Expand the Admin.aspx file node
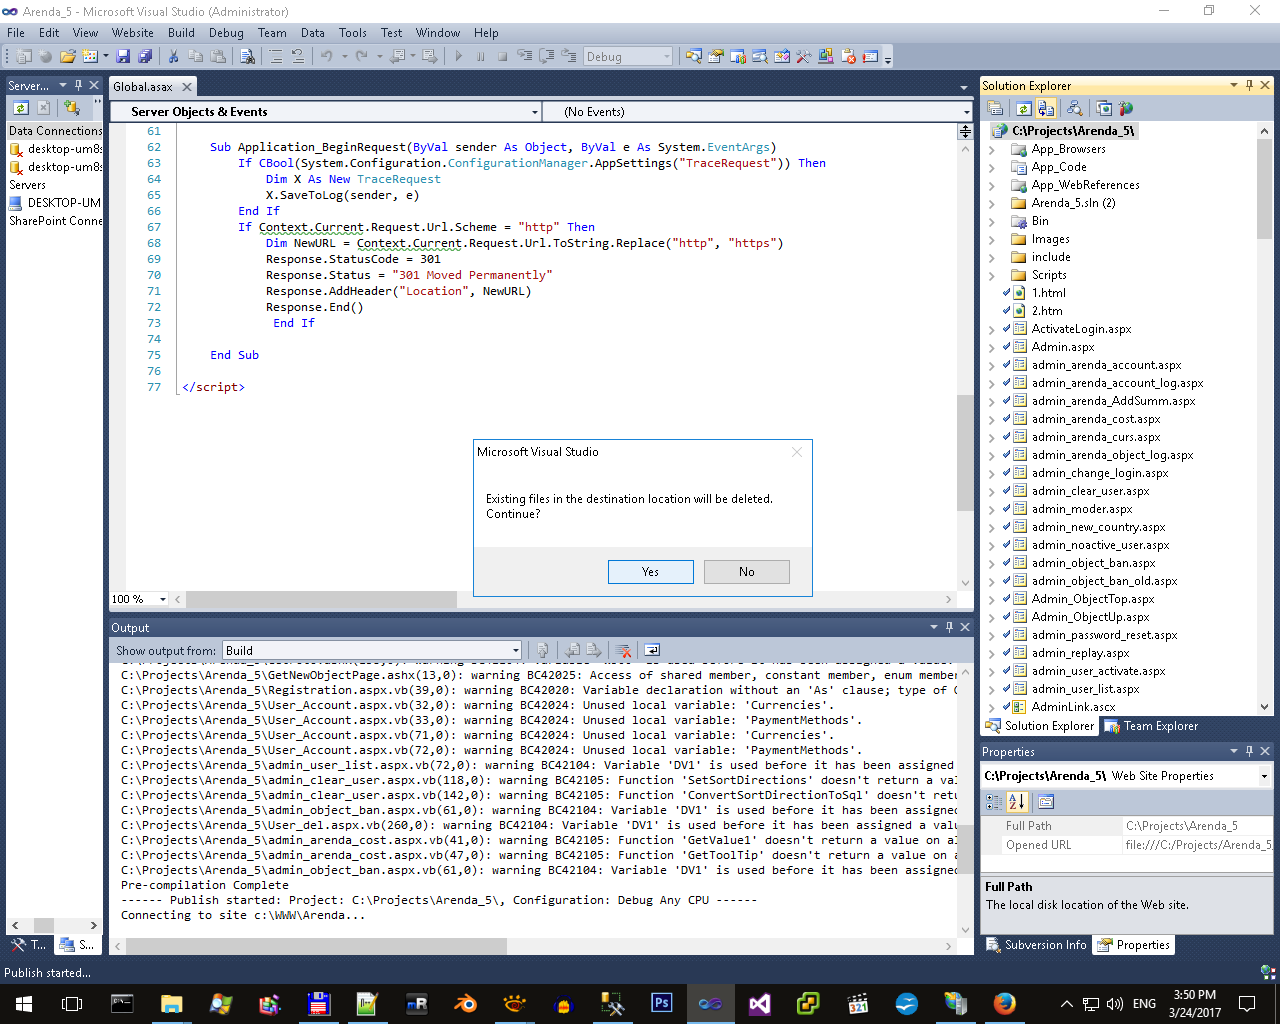1280x1024 pixels. 992,347
